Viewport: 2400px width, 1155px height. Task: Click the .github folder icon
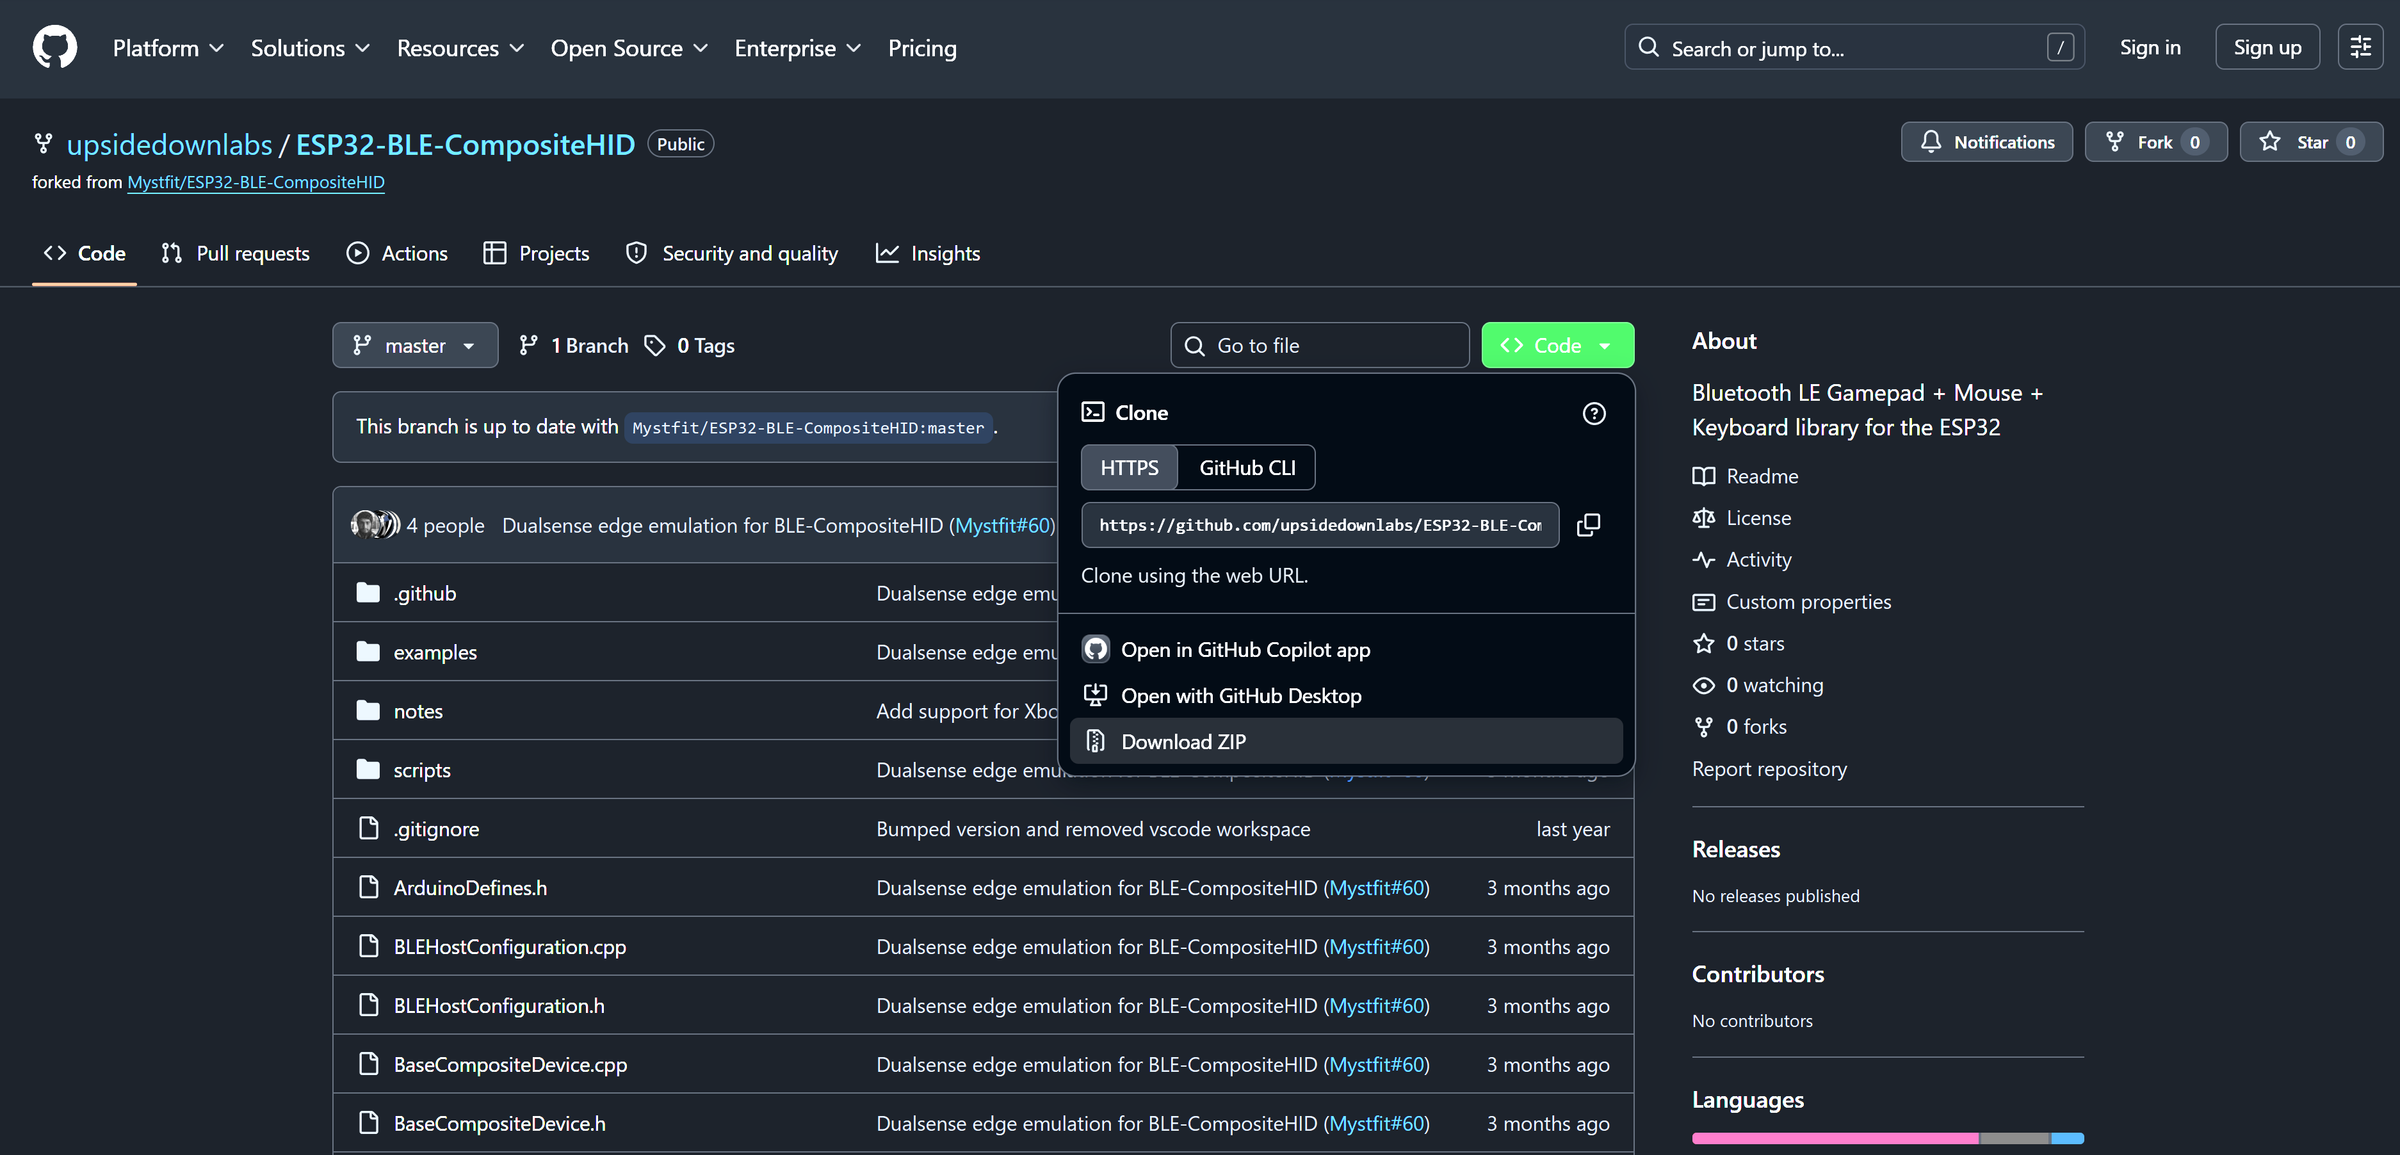[x=368, y=593]
